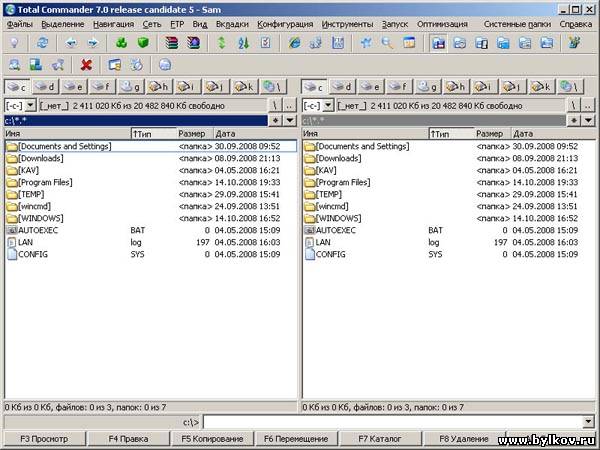Click the unpack archive icon with arrow
The height and width of the screenshot is (450, 600).
click(194, 42)
